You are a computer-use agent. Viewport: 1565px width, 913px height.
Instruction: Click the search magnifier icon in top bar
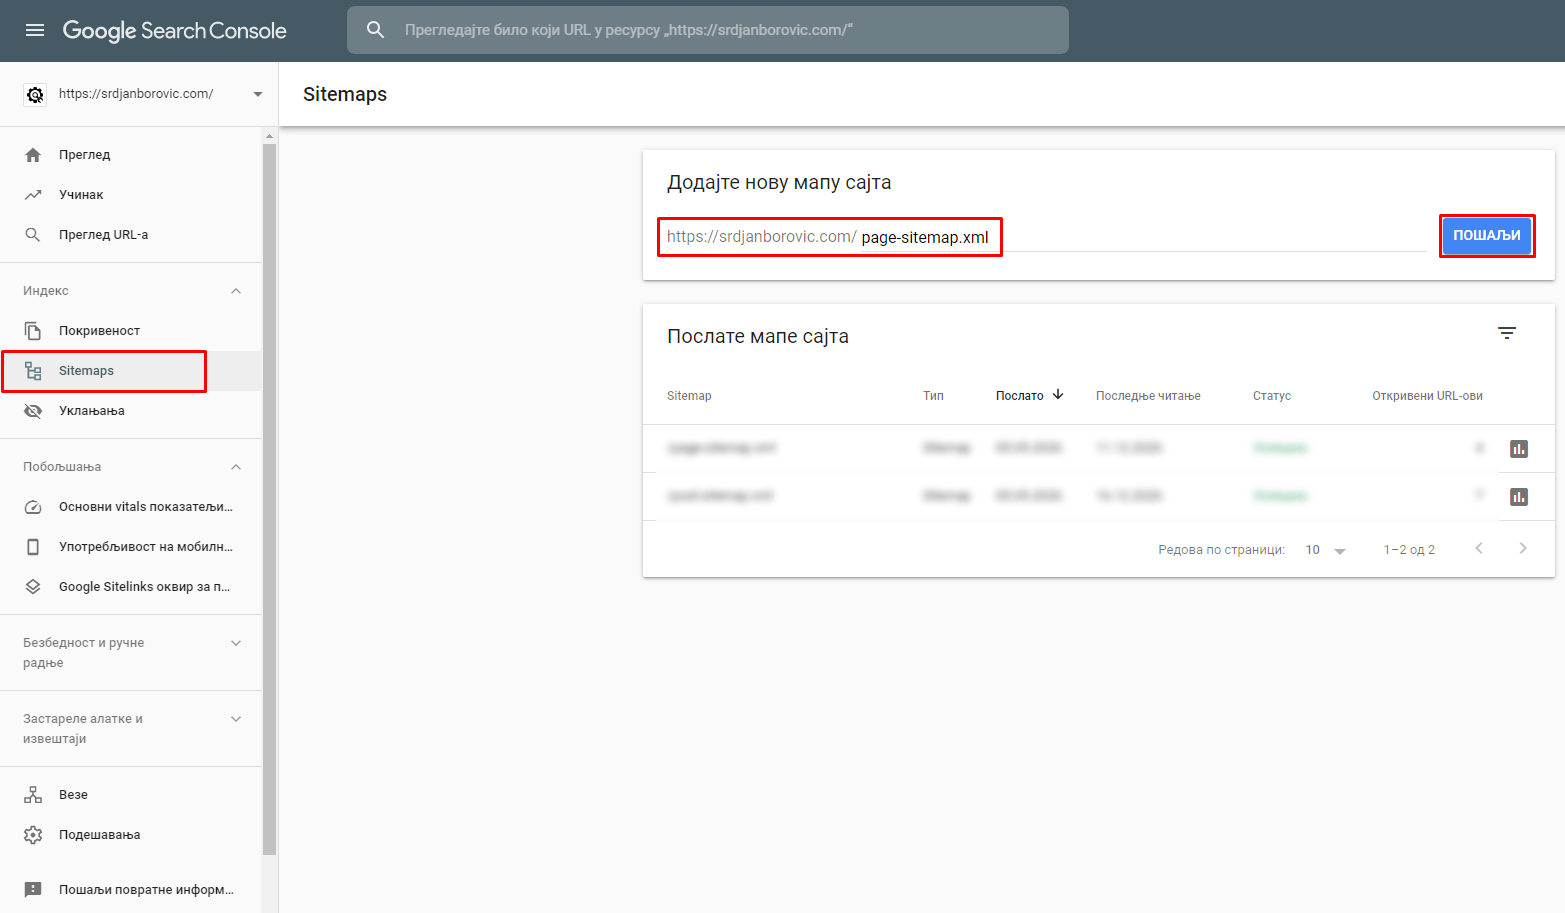pos(375,30)
